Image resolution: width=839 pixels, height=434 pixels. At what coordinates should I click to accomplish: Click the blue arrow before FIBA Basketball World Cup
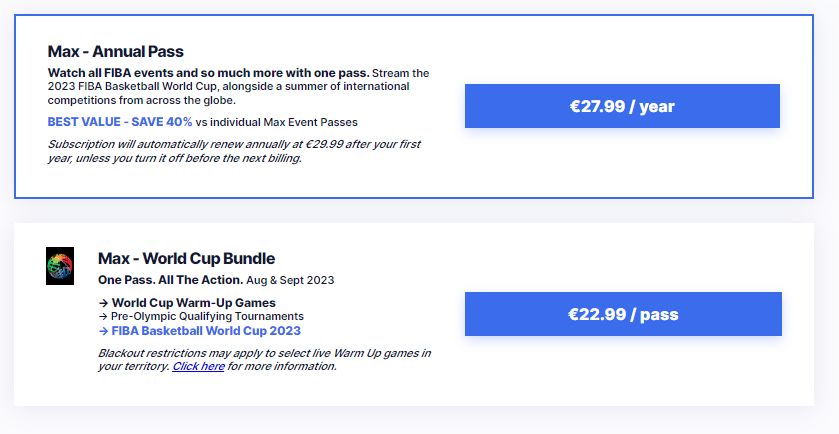(x=103, y=331)
